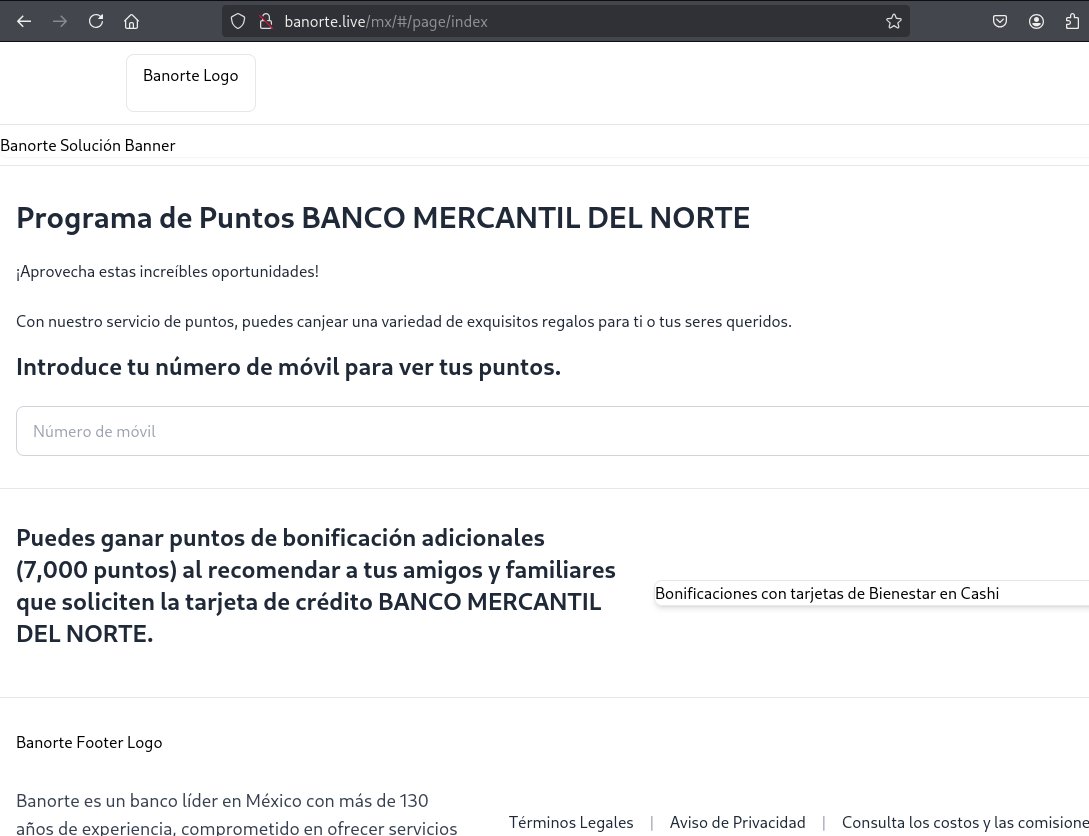Go back using the browser back arrow
Image resolution: width=1089 pixels, height=836 pixels.
(x=24, y=22)
